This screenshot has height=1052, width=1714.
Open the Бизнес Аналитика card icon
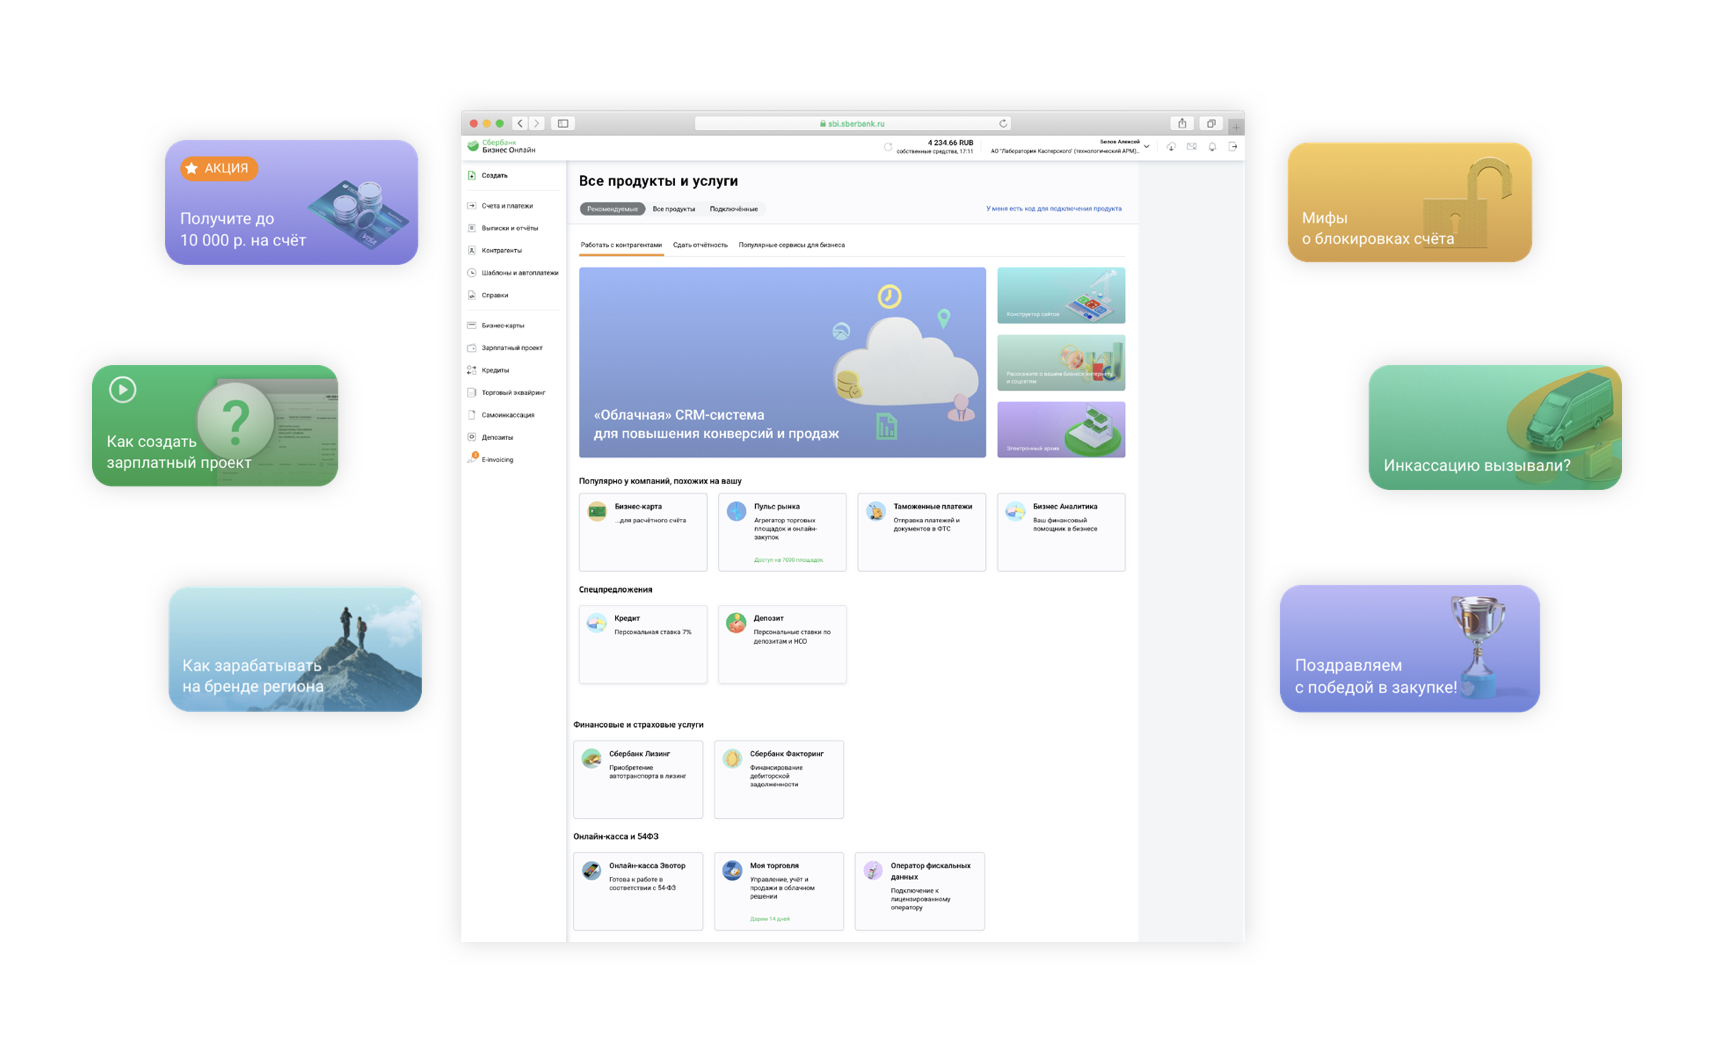pos(1015,511)
